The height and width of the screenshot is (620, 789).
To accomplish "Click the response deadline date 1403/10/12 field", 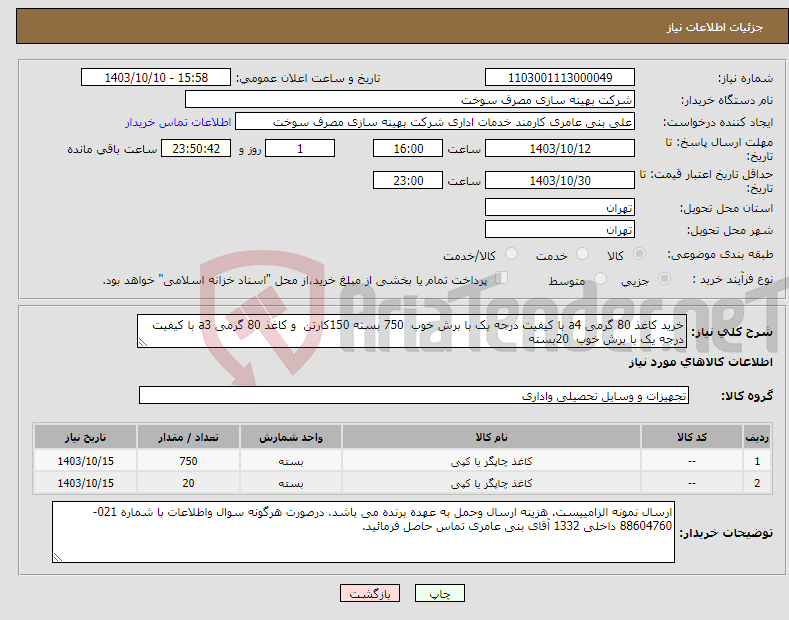I will [x=560, y=148].
